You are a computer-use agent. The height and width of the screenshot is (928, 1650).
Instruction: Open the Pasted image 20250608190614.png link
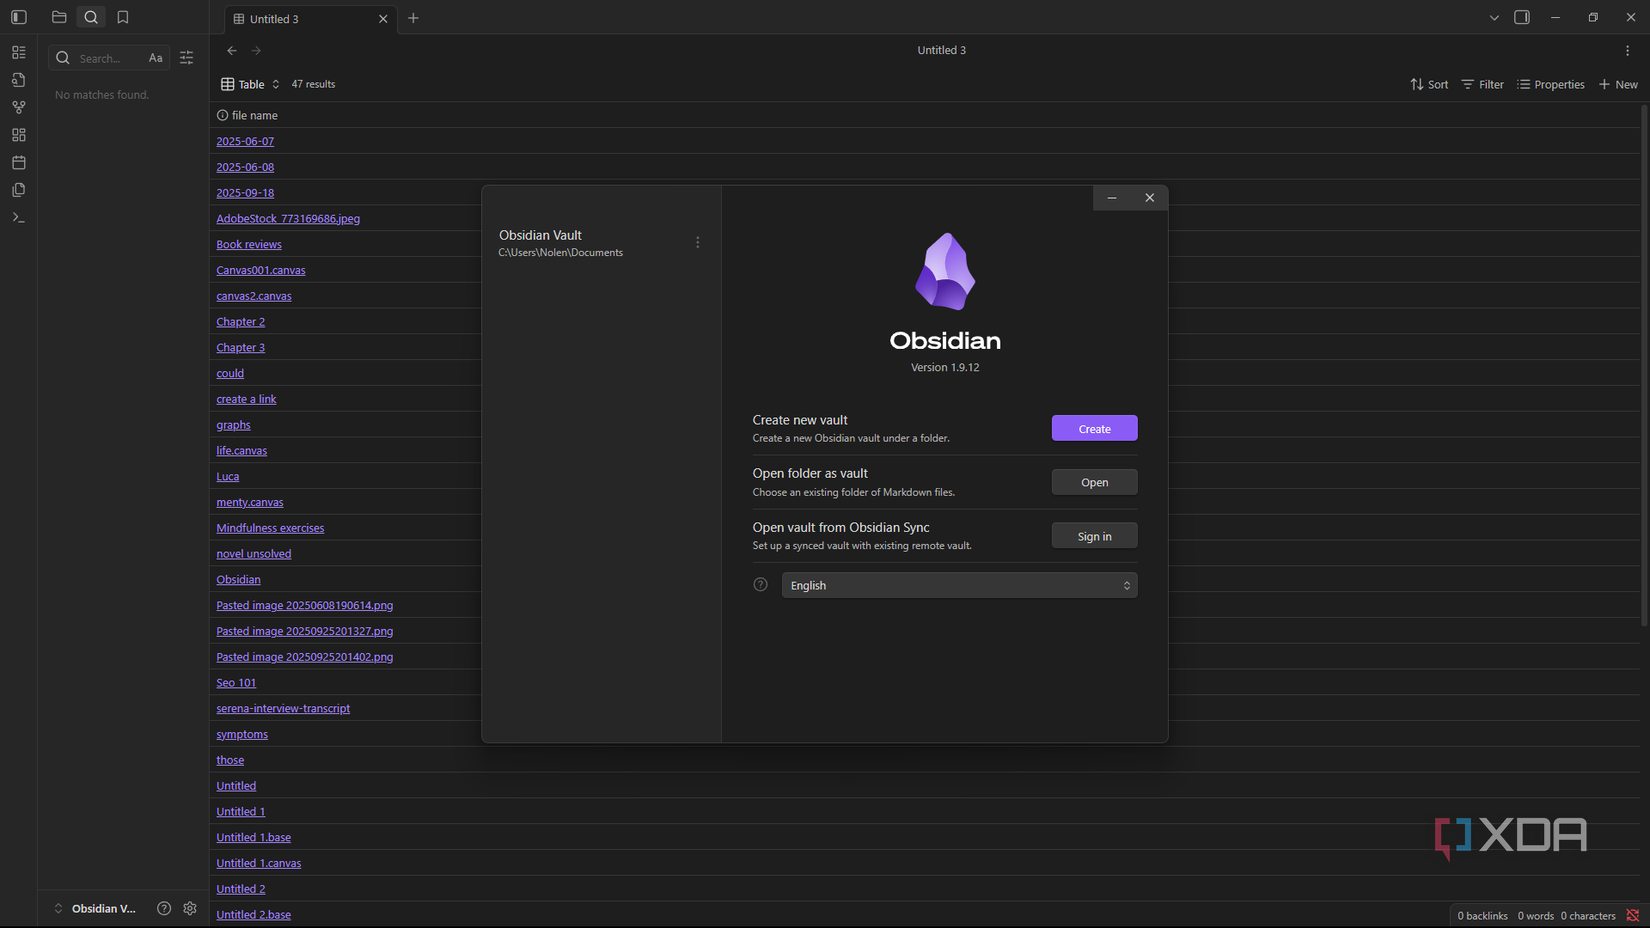coord(305,605)
